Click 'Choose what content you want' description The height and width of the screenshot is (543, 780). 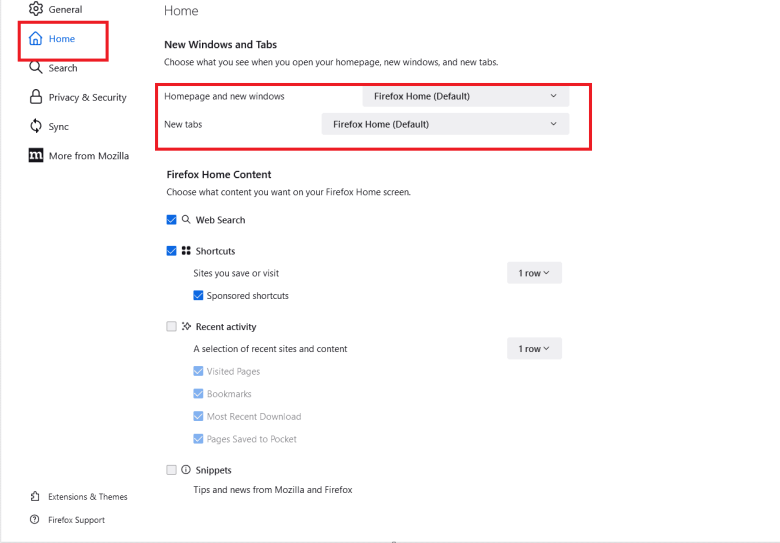[289, 192]
